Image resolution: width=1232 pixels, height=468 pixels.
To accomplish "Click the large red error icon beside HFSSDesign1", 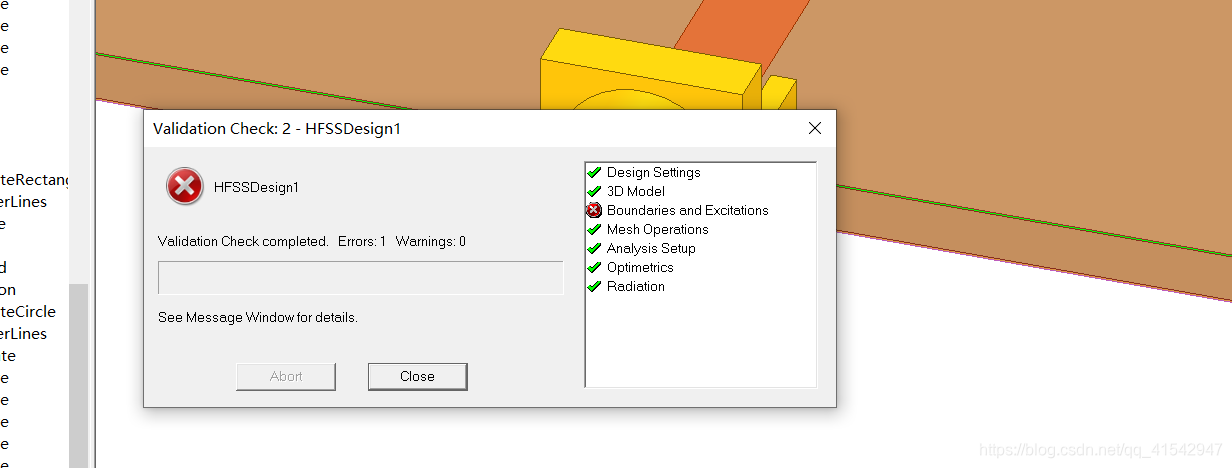I will point(185,186).
